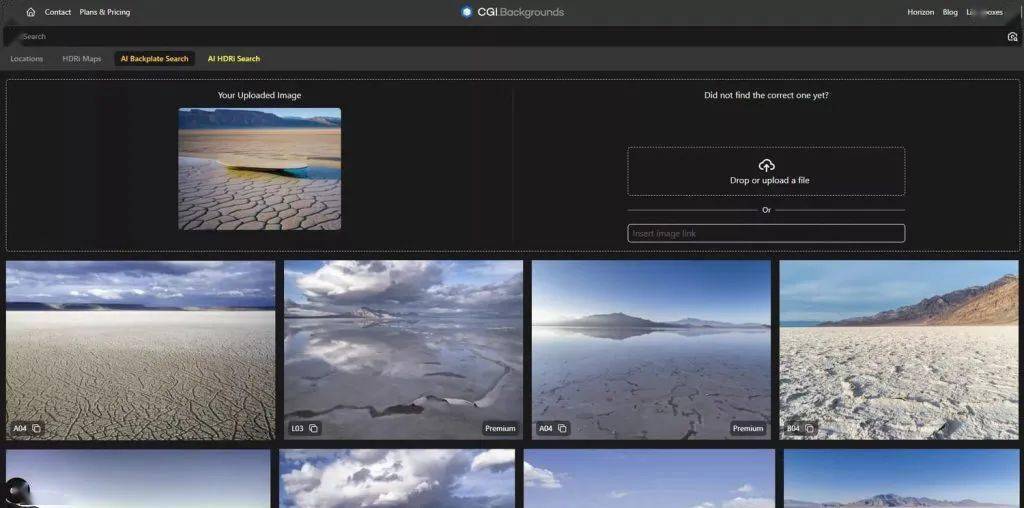This screenshot has width=1024, height=508.
Task: Select the AI Backplate Search tab
Action: tap(154, 59)
